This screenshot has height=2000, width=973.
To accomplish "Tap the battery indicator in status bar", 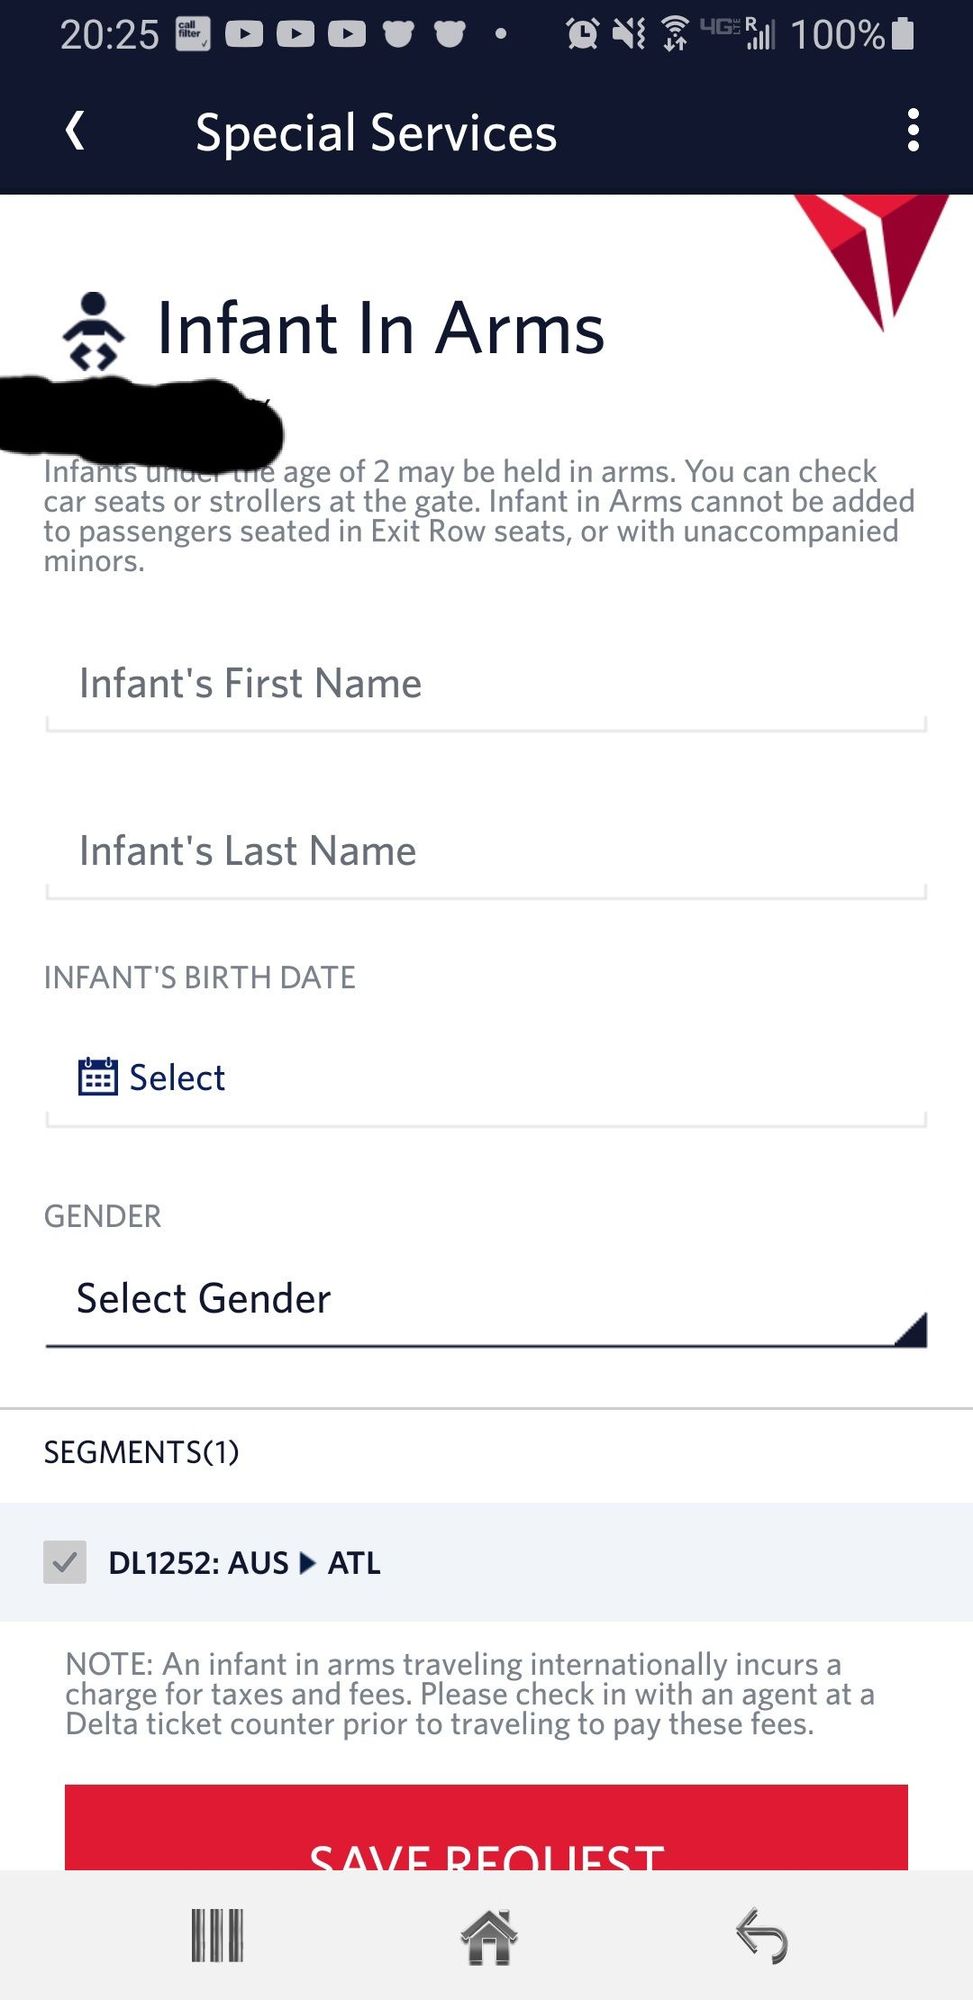I will tap(902, 34).
